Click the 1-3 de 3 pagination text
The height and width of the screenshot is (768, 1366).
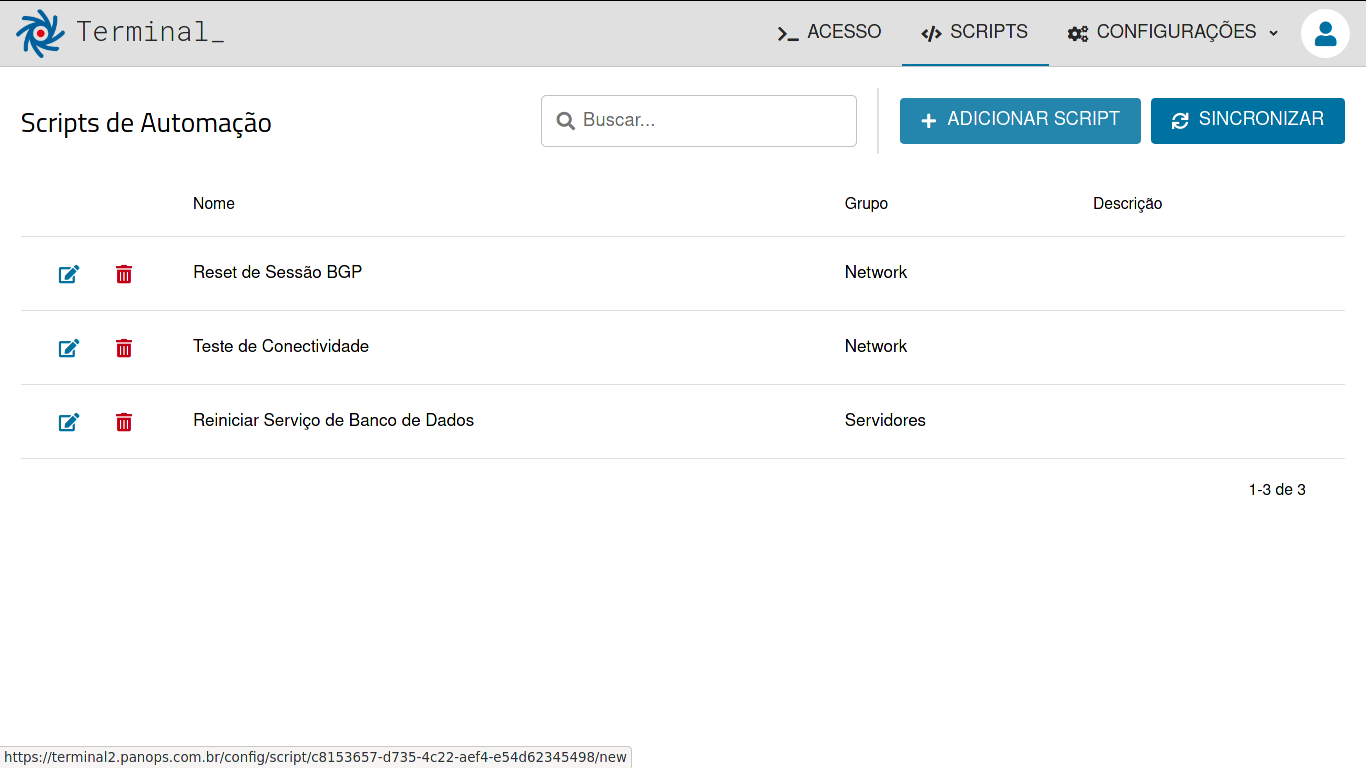pos(1277,490)
